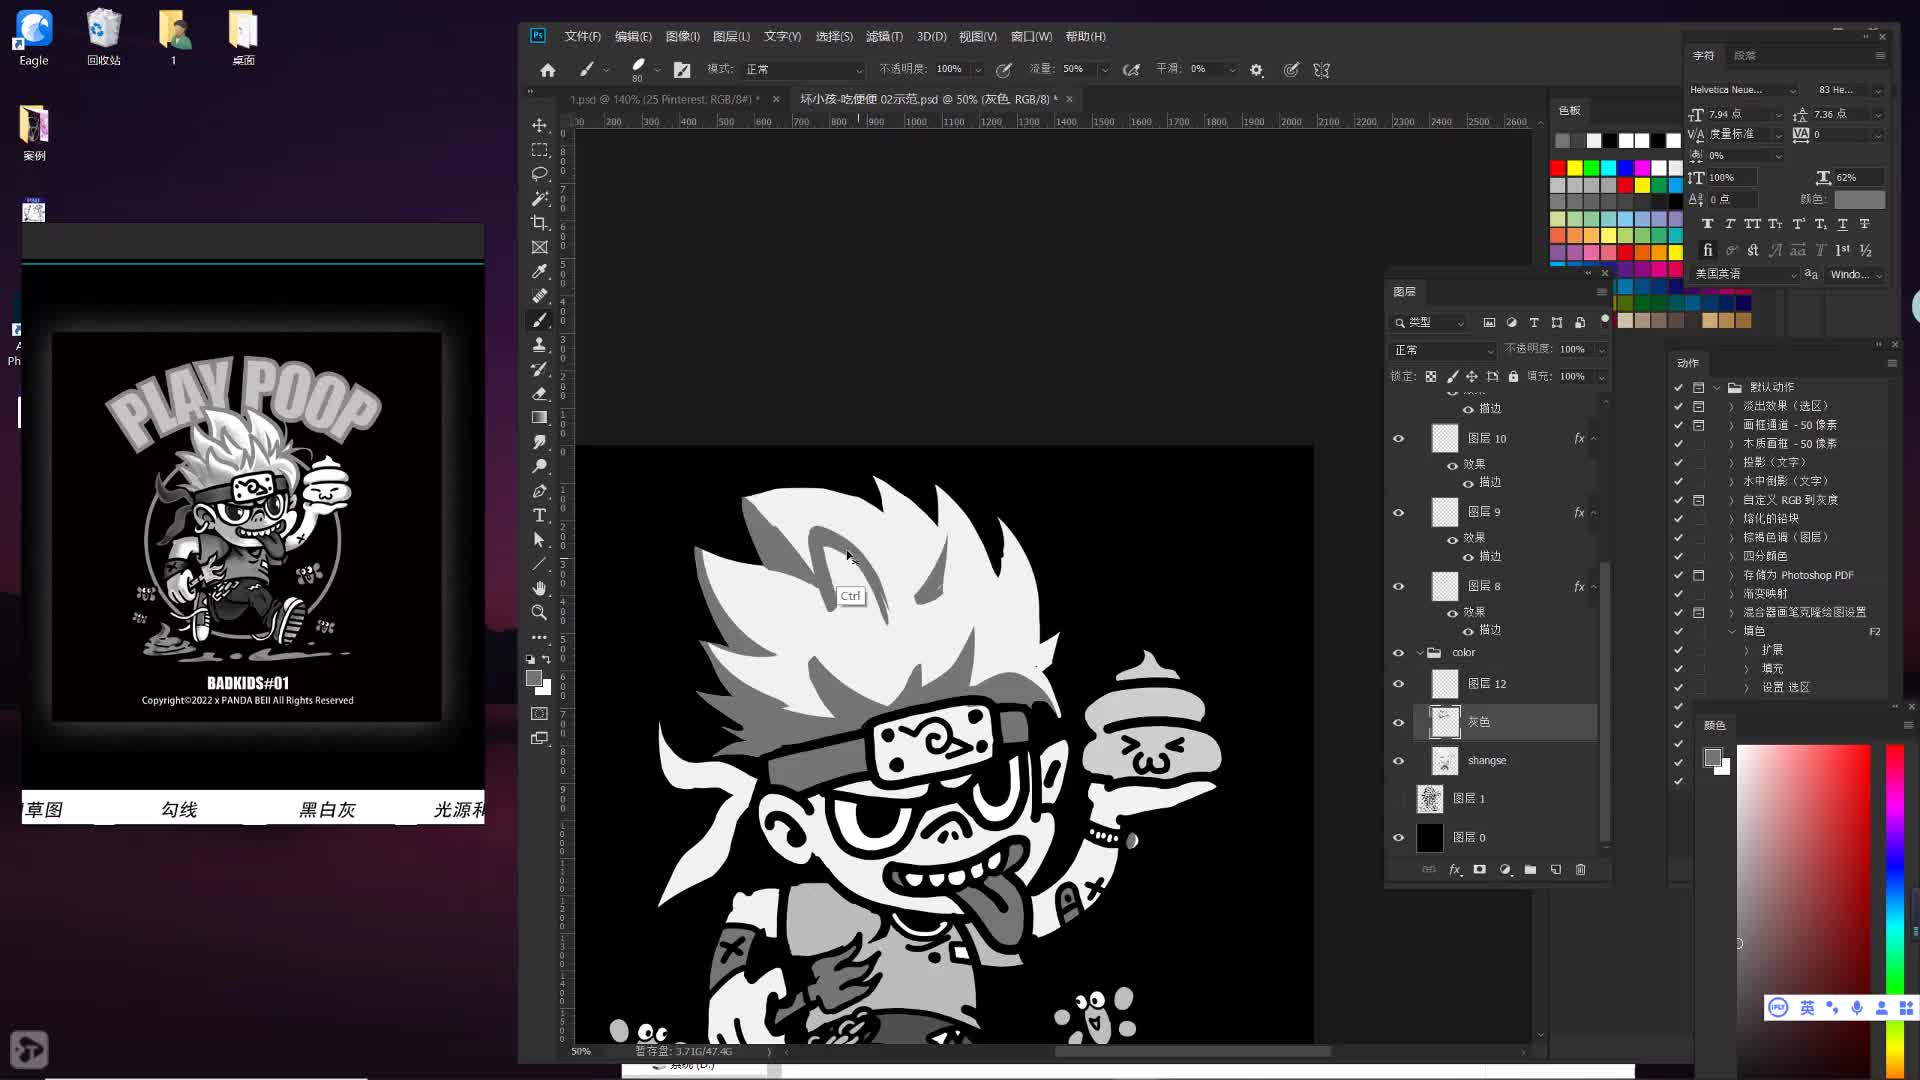This screenshot has width=1920, height=1080.
Task: Open 图像(I) menu
Action: pyautogui.click(x=682, y=36)
